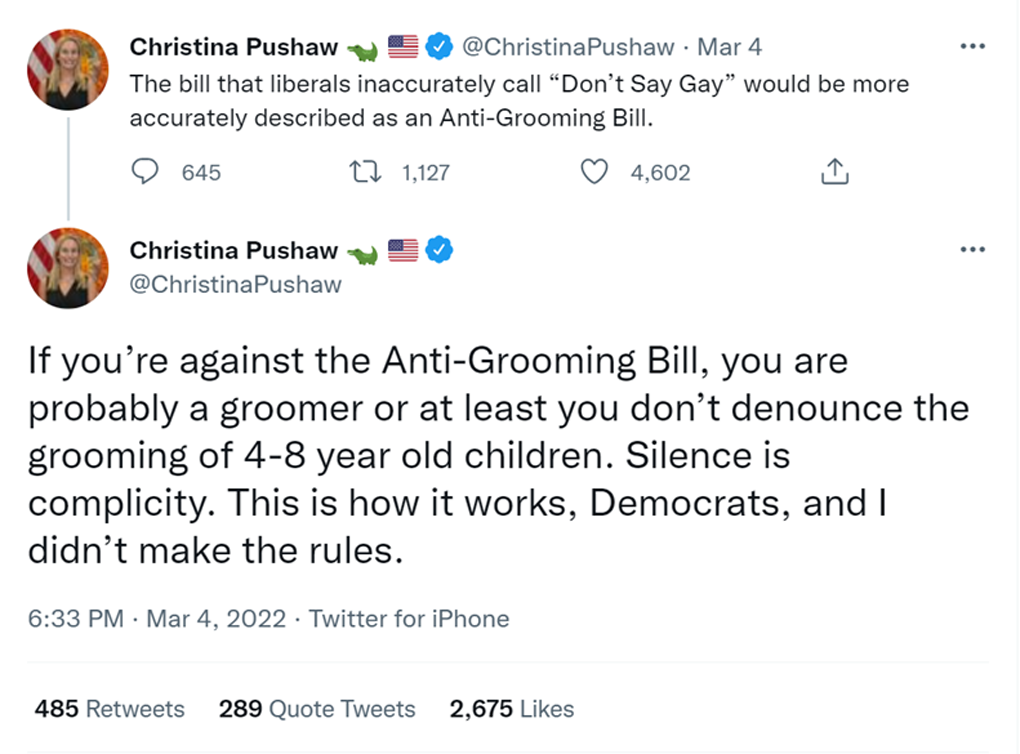Click the verified badge on the first tweet
The image size is (1020, 754).
(439, 46)
